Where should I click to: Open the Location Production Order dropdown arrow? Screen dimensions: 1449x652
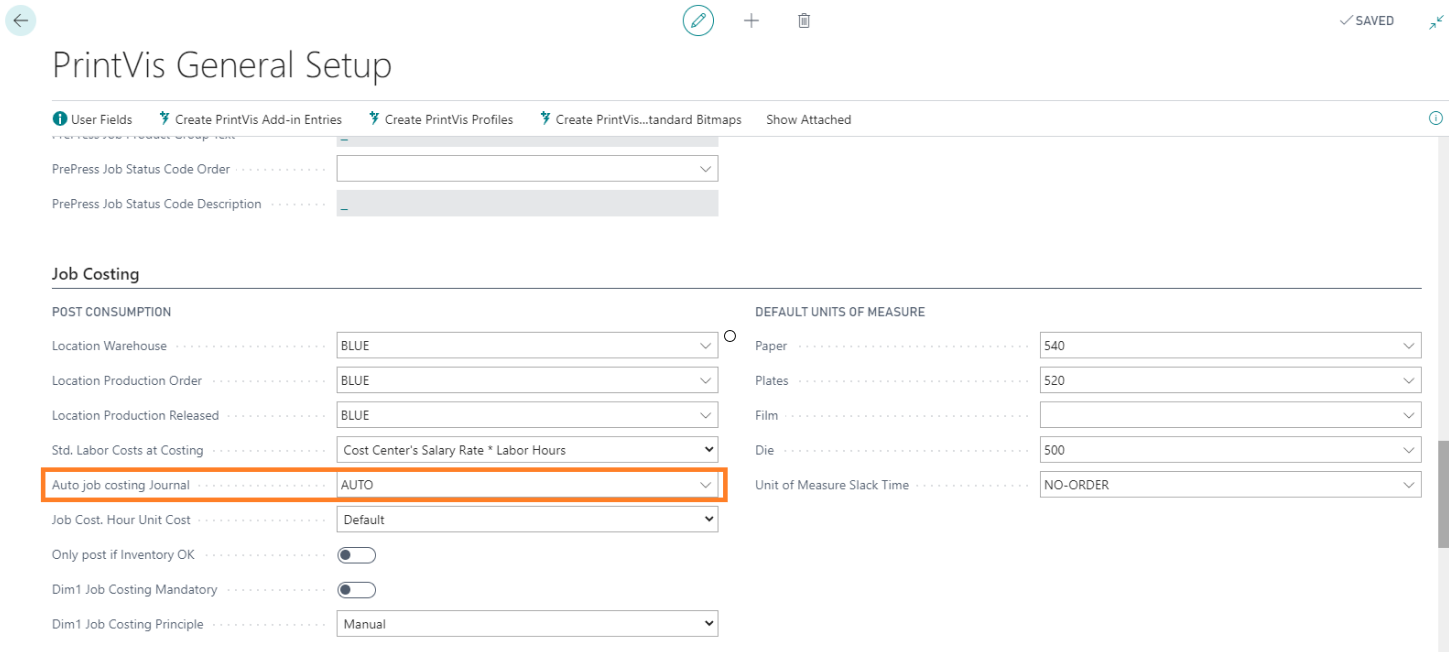(705, 381)
